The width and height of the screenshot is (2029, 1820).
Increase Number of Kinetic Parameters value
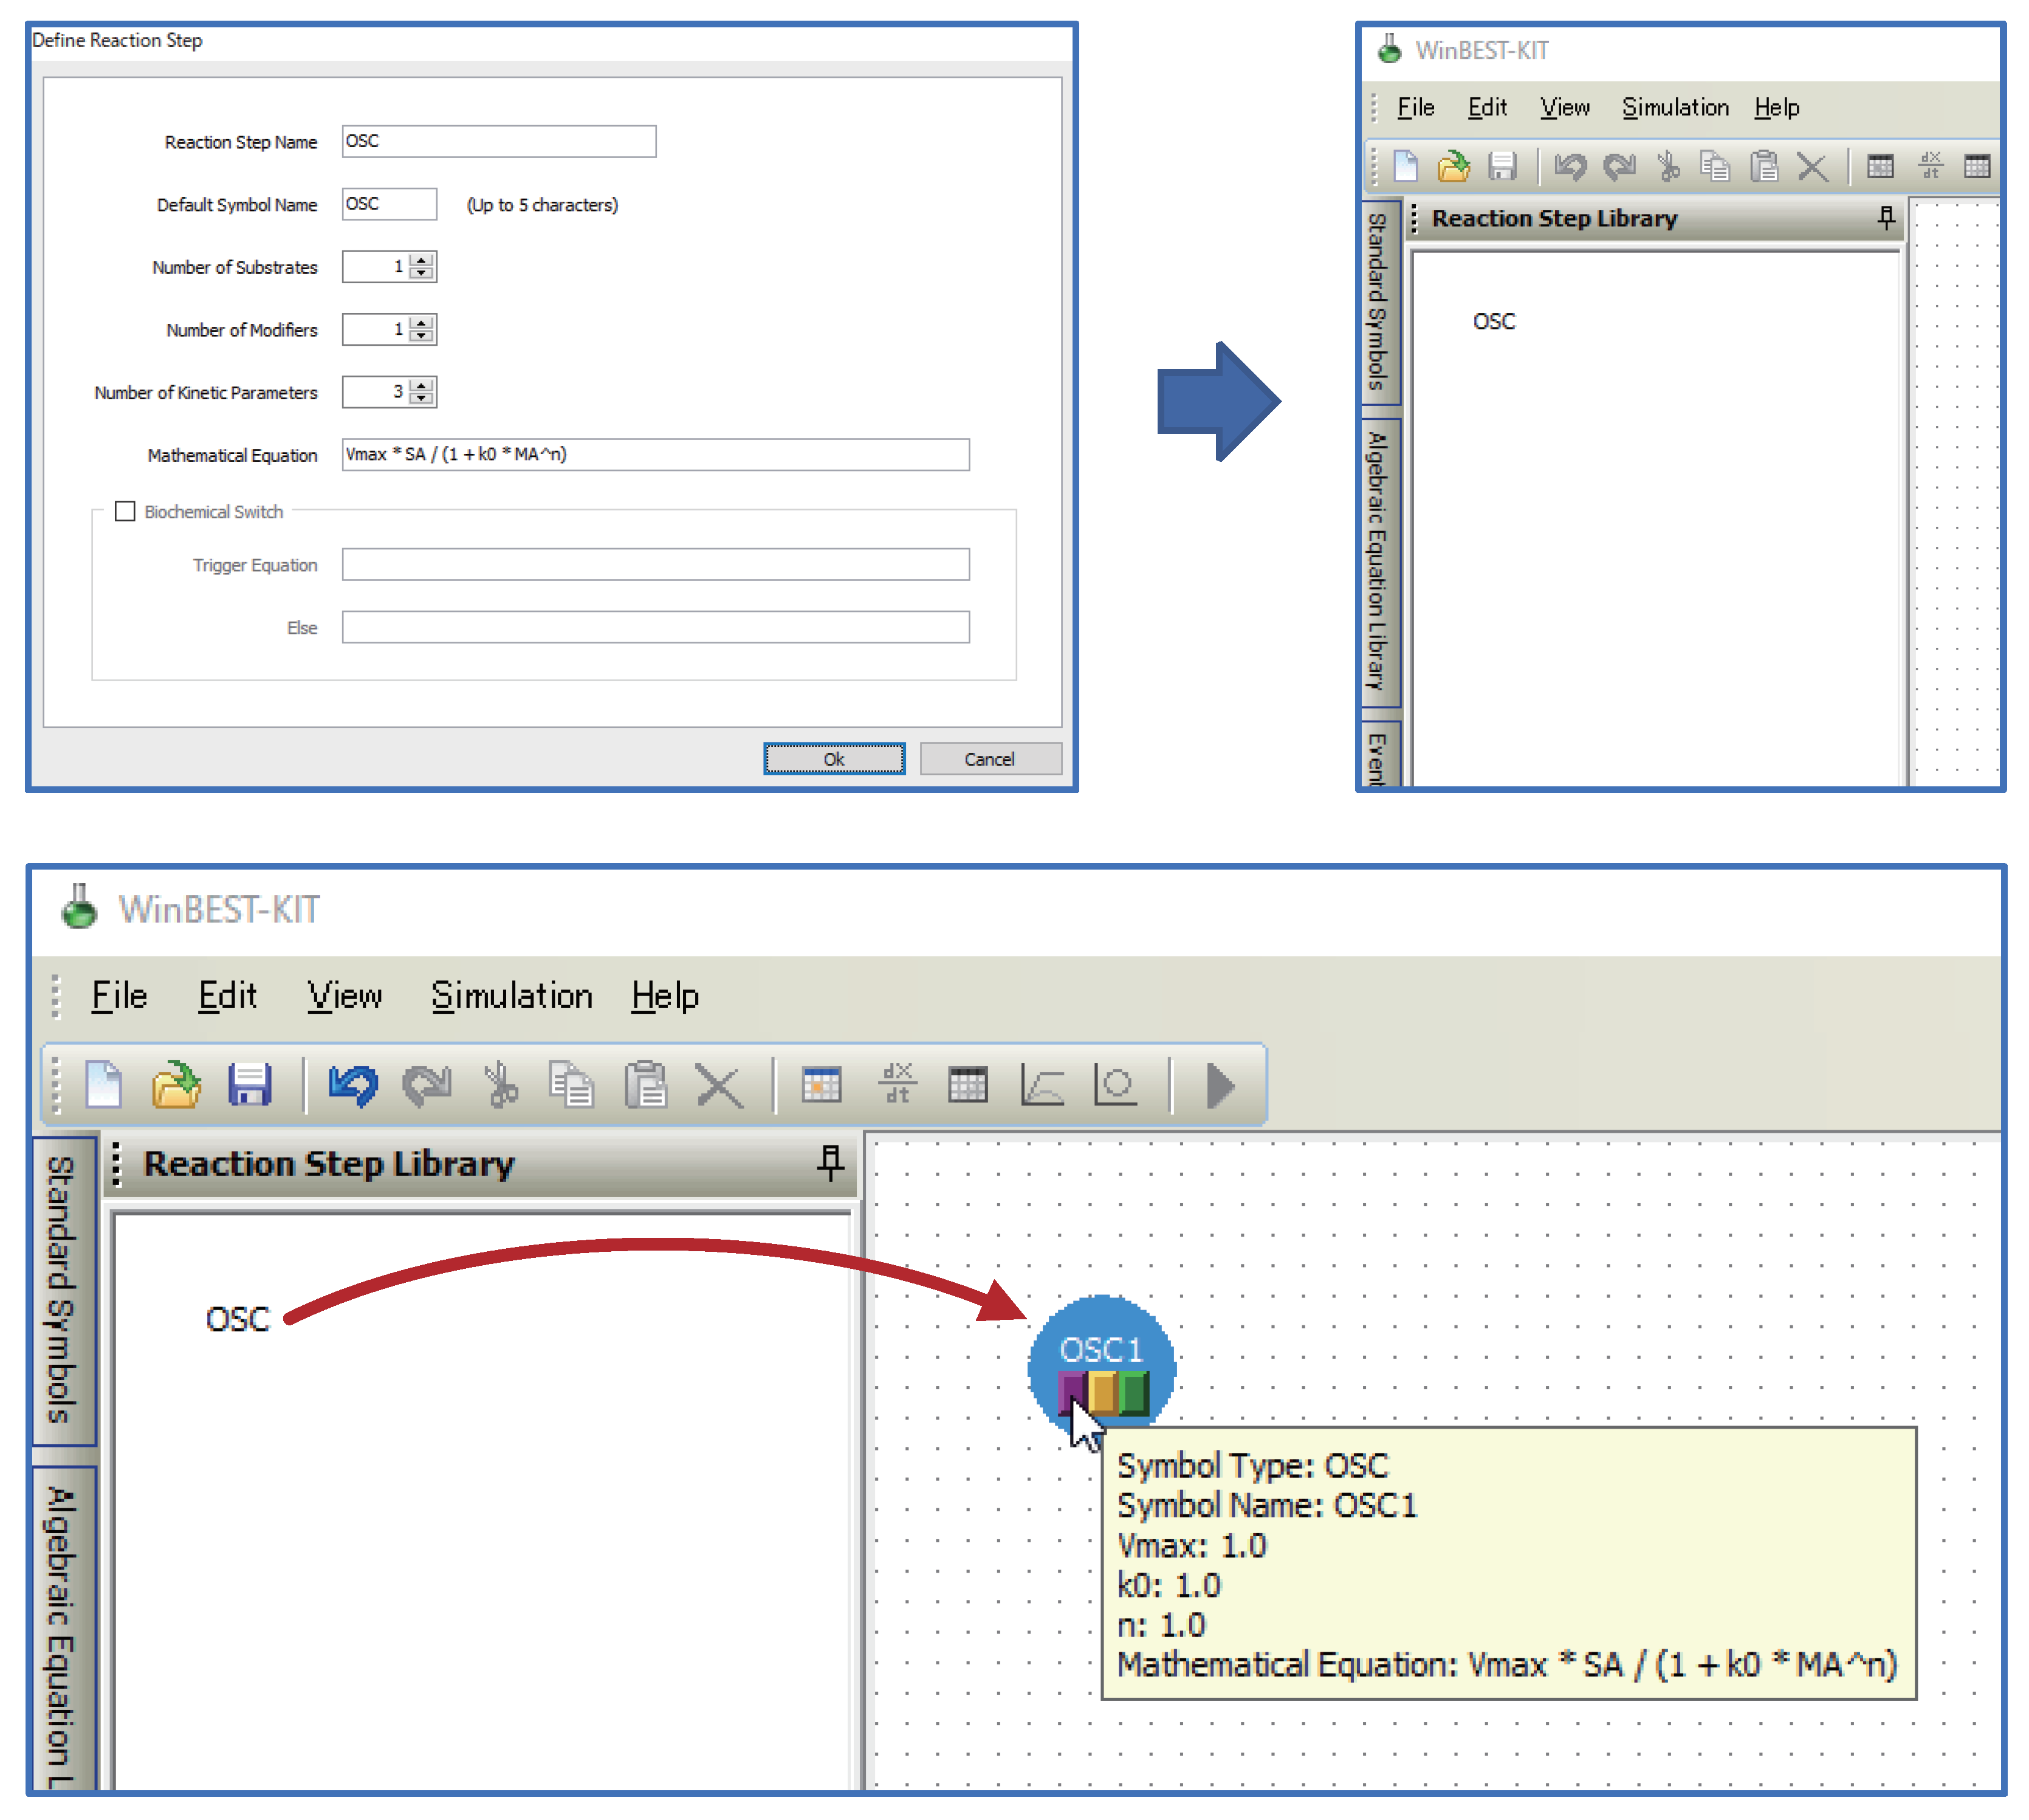coord(422,385)
